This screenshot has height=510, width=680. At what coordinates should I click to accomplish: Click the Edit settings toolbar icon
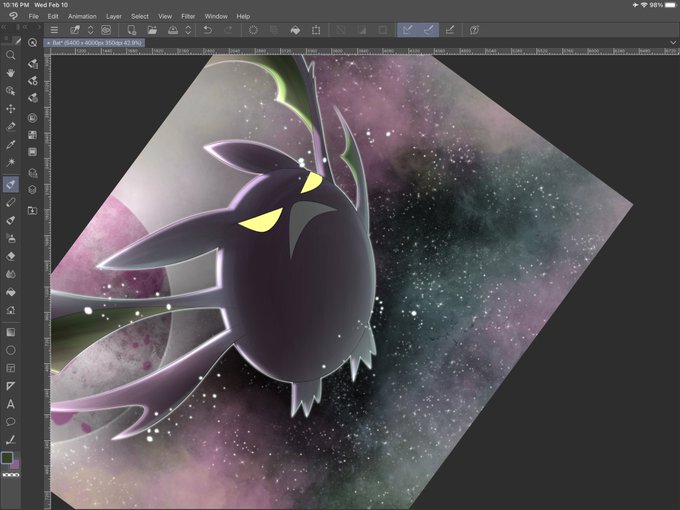(75, 30)
